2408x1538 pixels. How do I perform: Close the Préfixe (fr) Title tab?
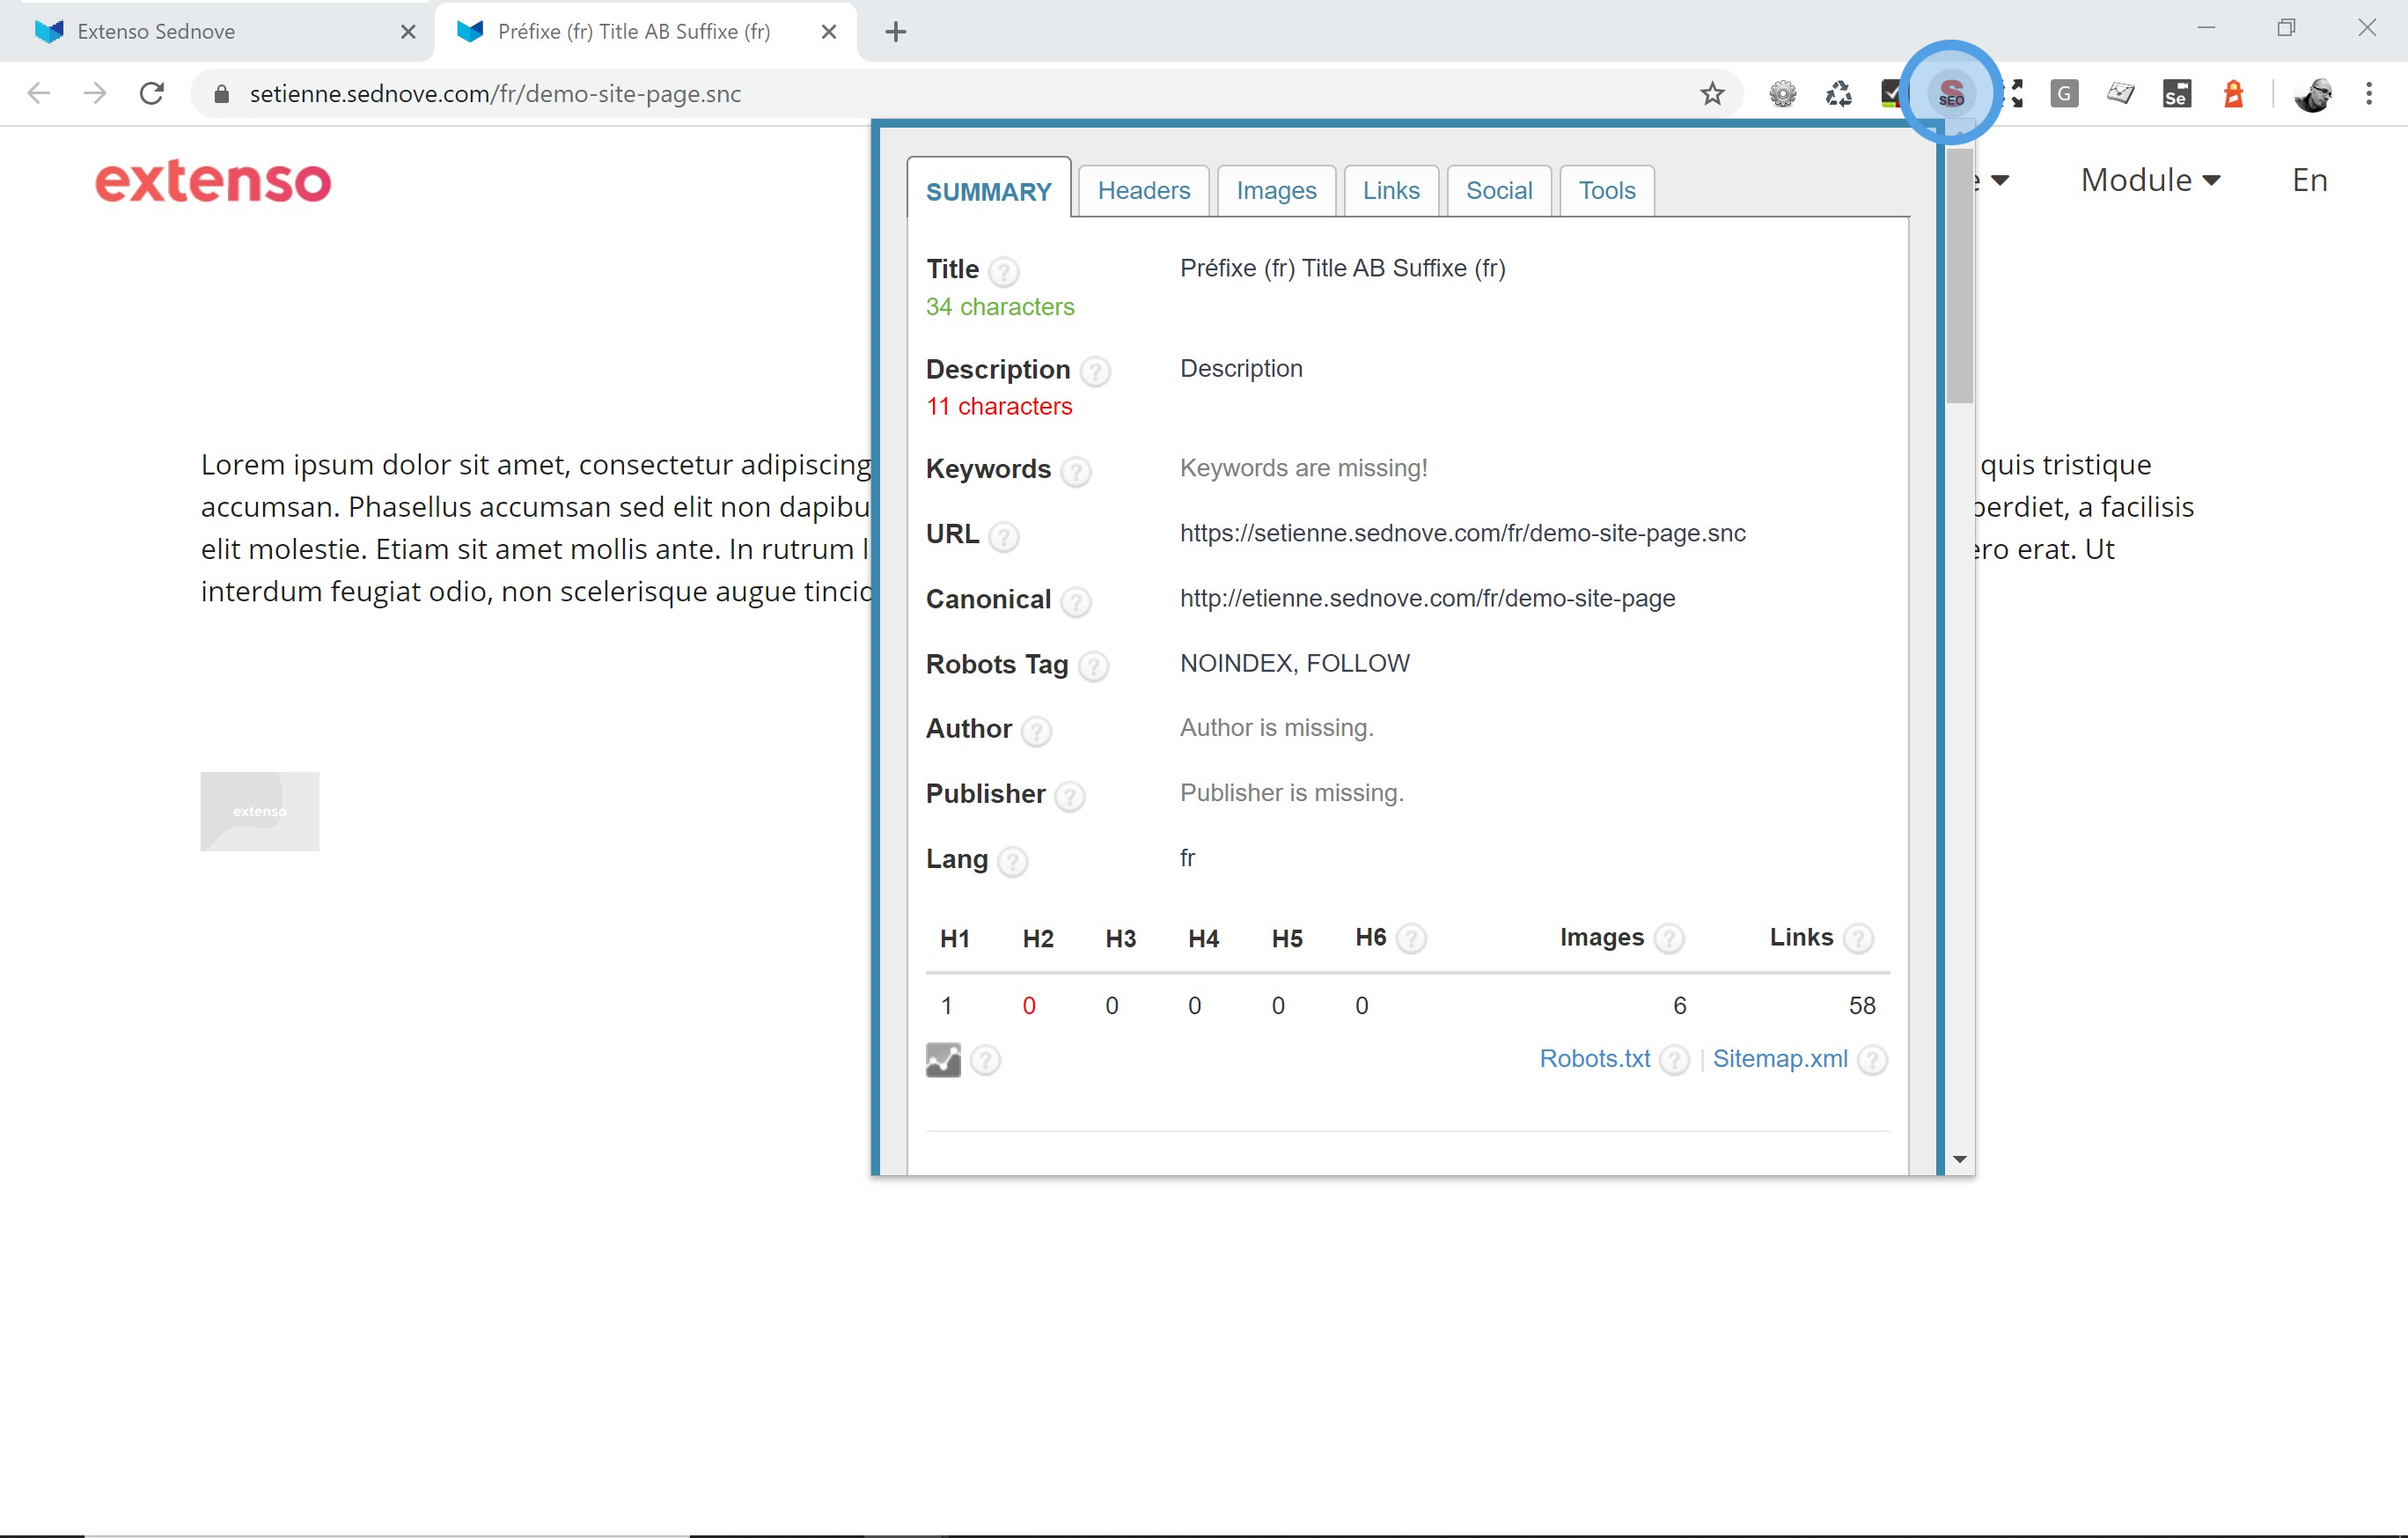(828, 32)
